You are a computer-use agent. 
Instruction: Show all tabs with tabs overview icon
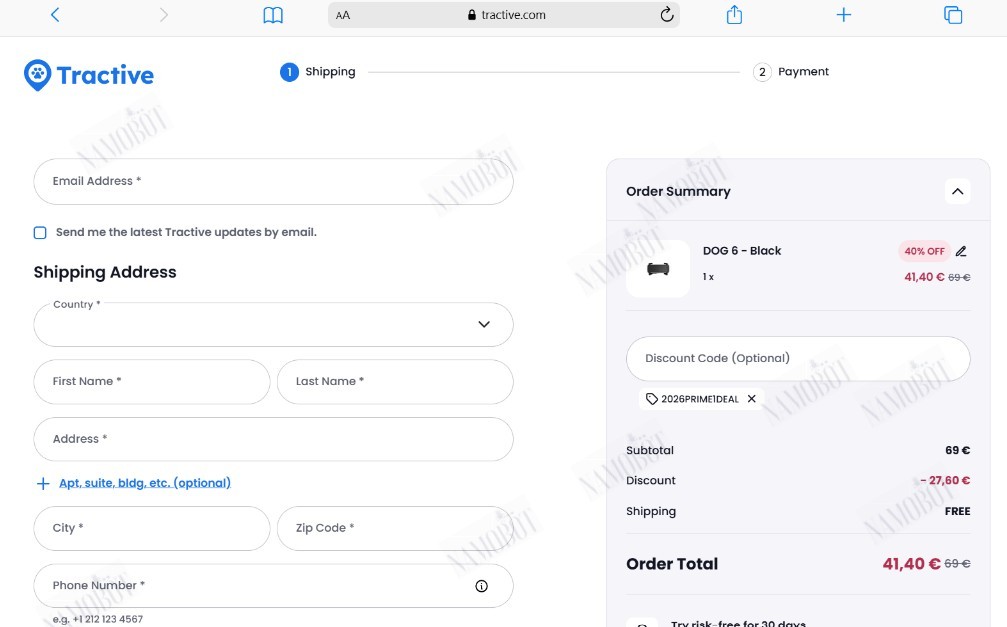tap(952, 15)
